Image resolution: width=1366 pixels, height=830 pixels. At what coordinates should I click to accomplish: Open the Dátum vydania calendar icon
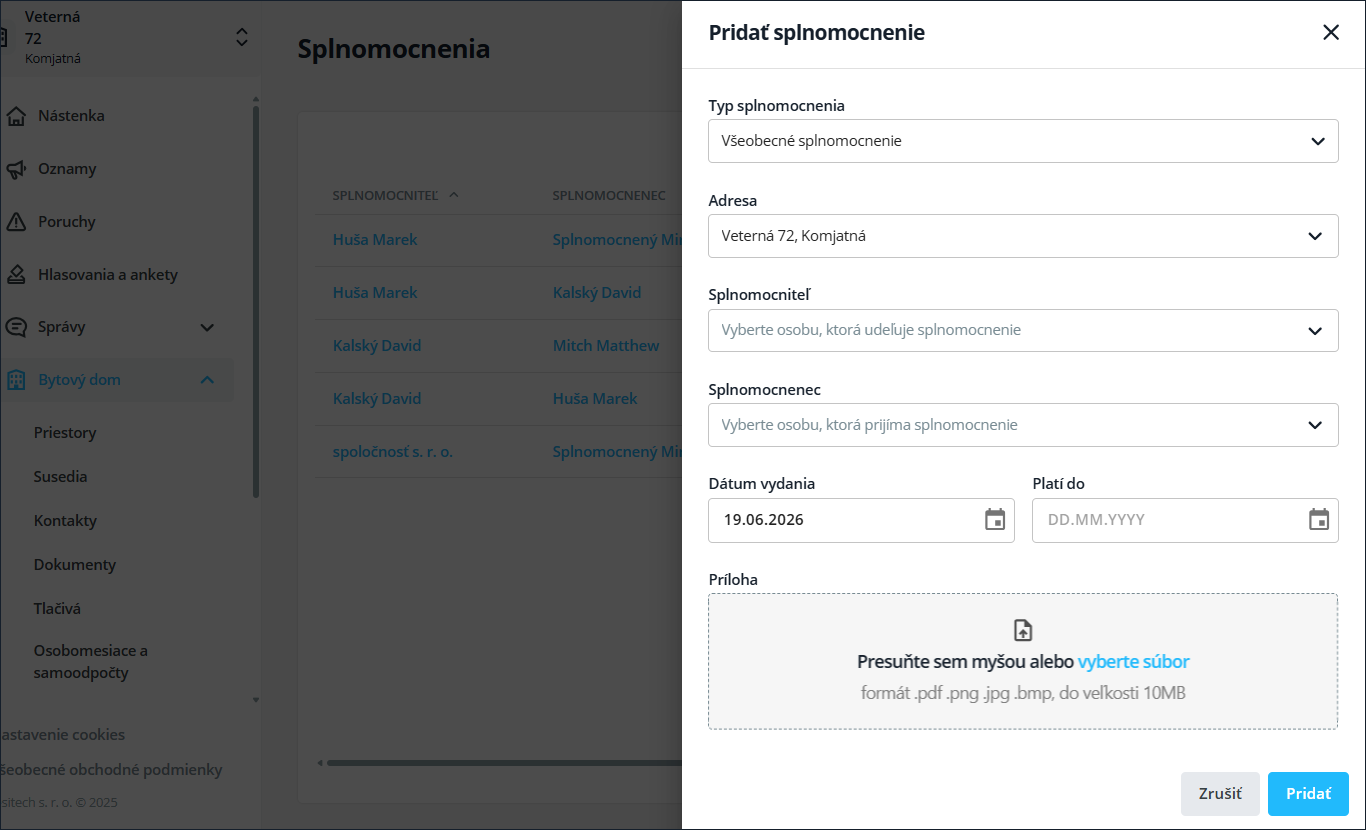(995, 520)
